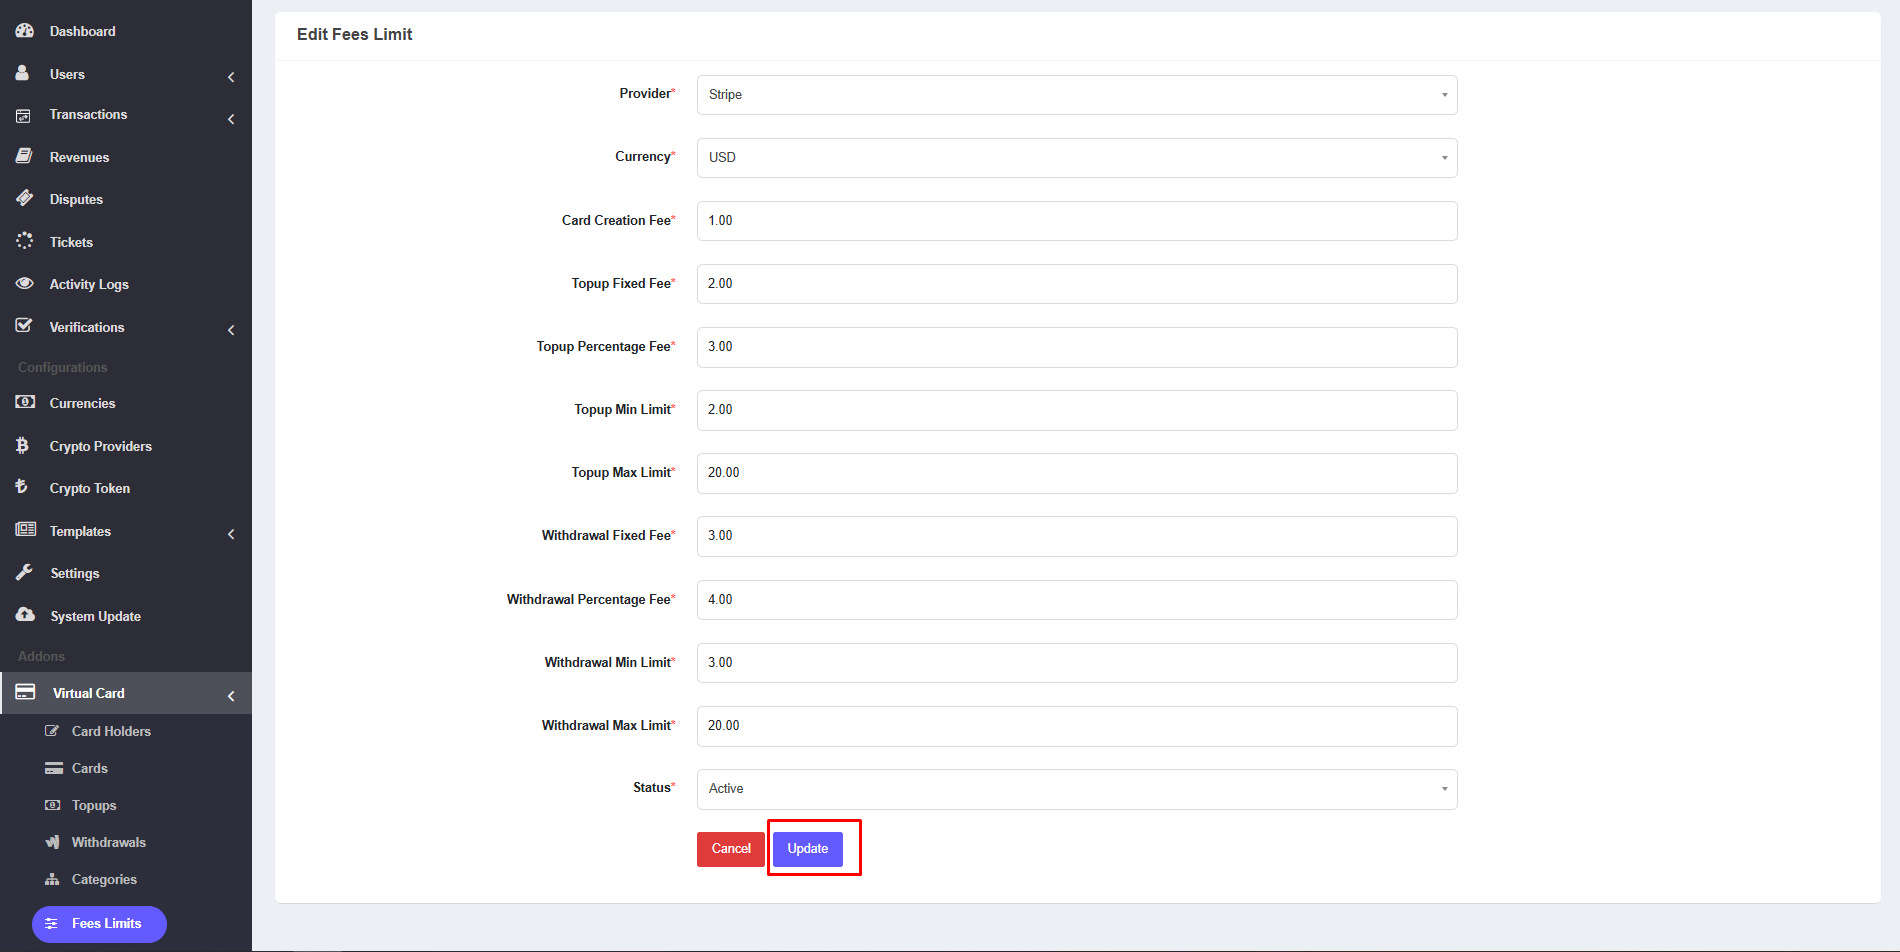This screenshot has height=952, width=1900.
Task: Click the Tickets spinner icon
Action: [x=25, y=241]
